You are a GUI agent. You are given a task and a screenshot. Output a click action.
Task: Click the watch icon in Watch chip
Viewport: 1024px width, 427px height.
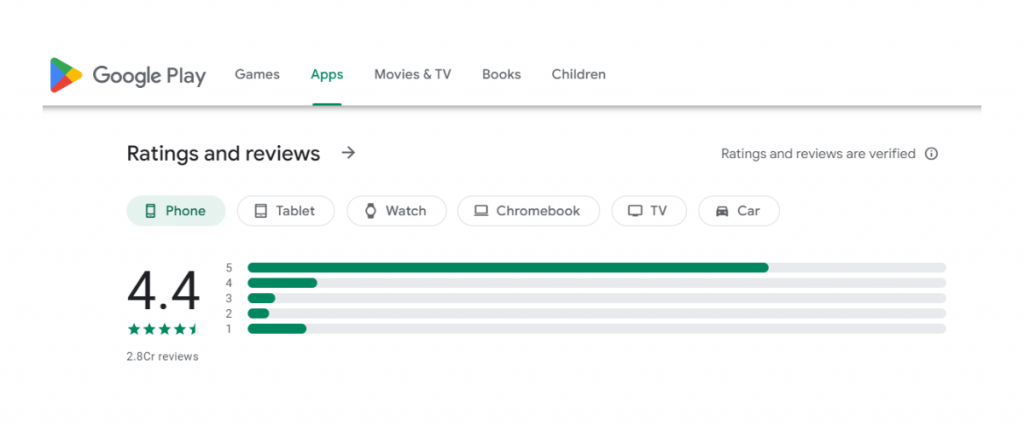click(371, 211)
